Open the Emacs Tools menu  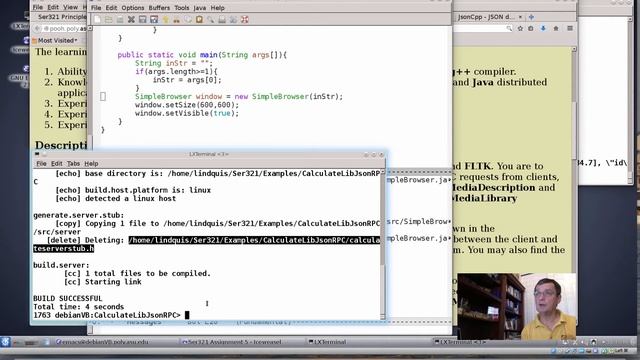(x=182, y=8)
